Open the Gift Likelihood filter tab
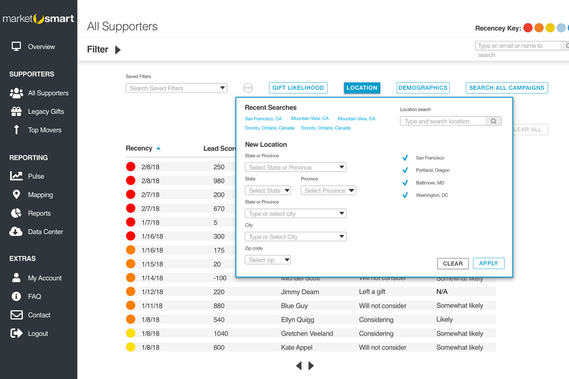569x379 pixels. coord(298,88)
